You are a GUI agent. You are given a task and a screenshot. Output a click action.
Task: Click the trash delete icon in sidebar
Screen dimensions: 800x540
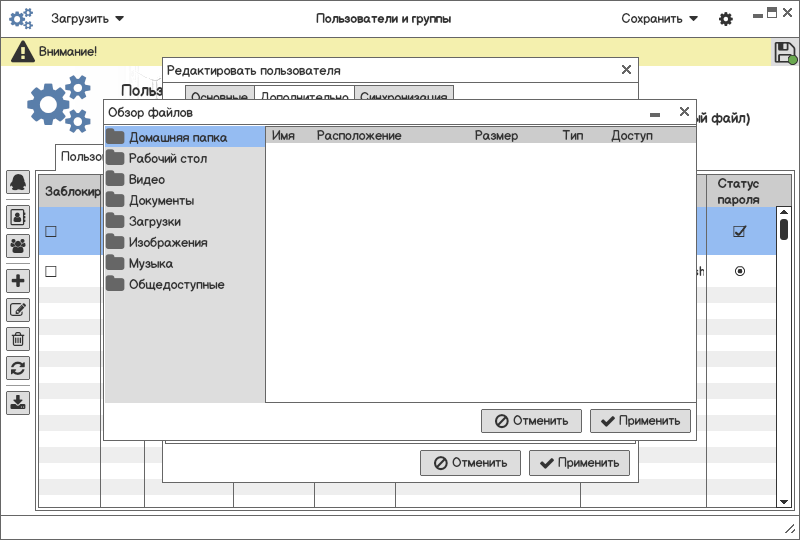tap(18, 339)
